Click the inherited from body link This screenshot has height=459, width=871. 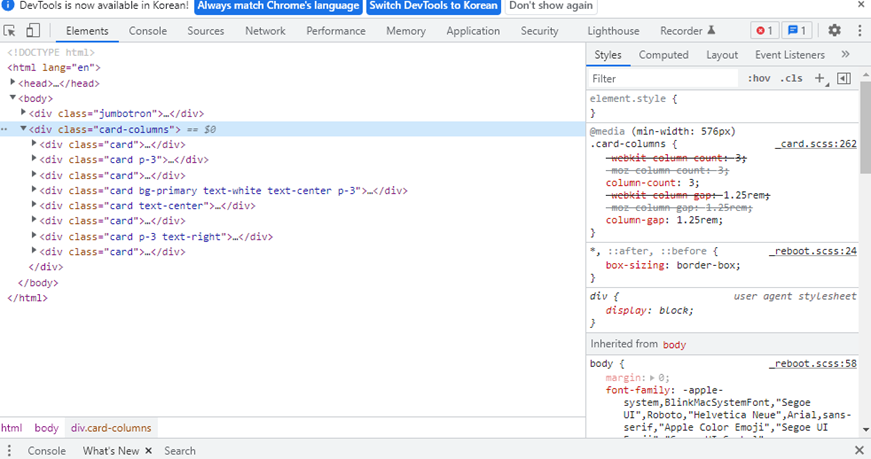coord(674,345)
